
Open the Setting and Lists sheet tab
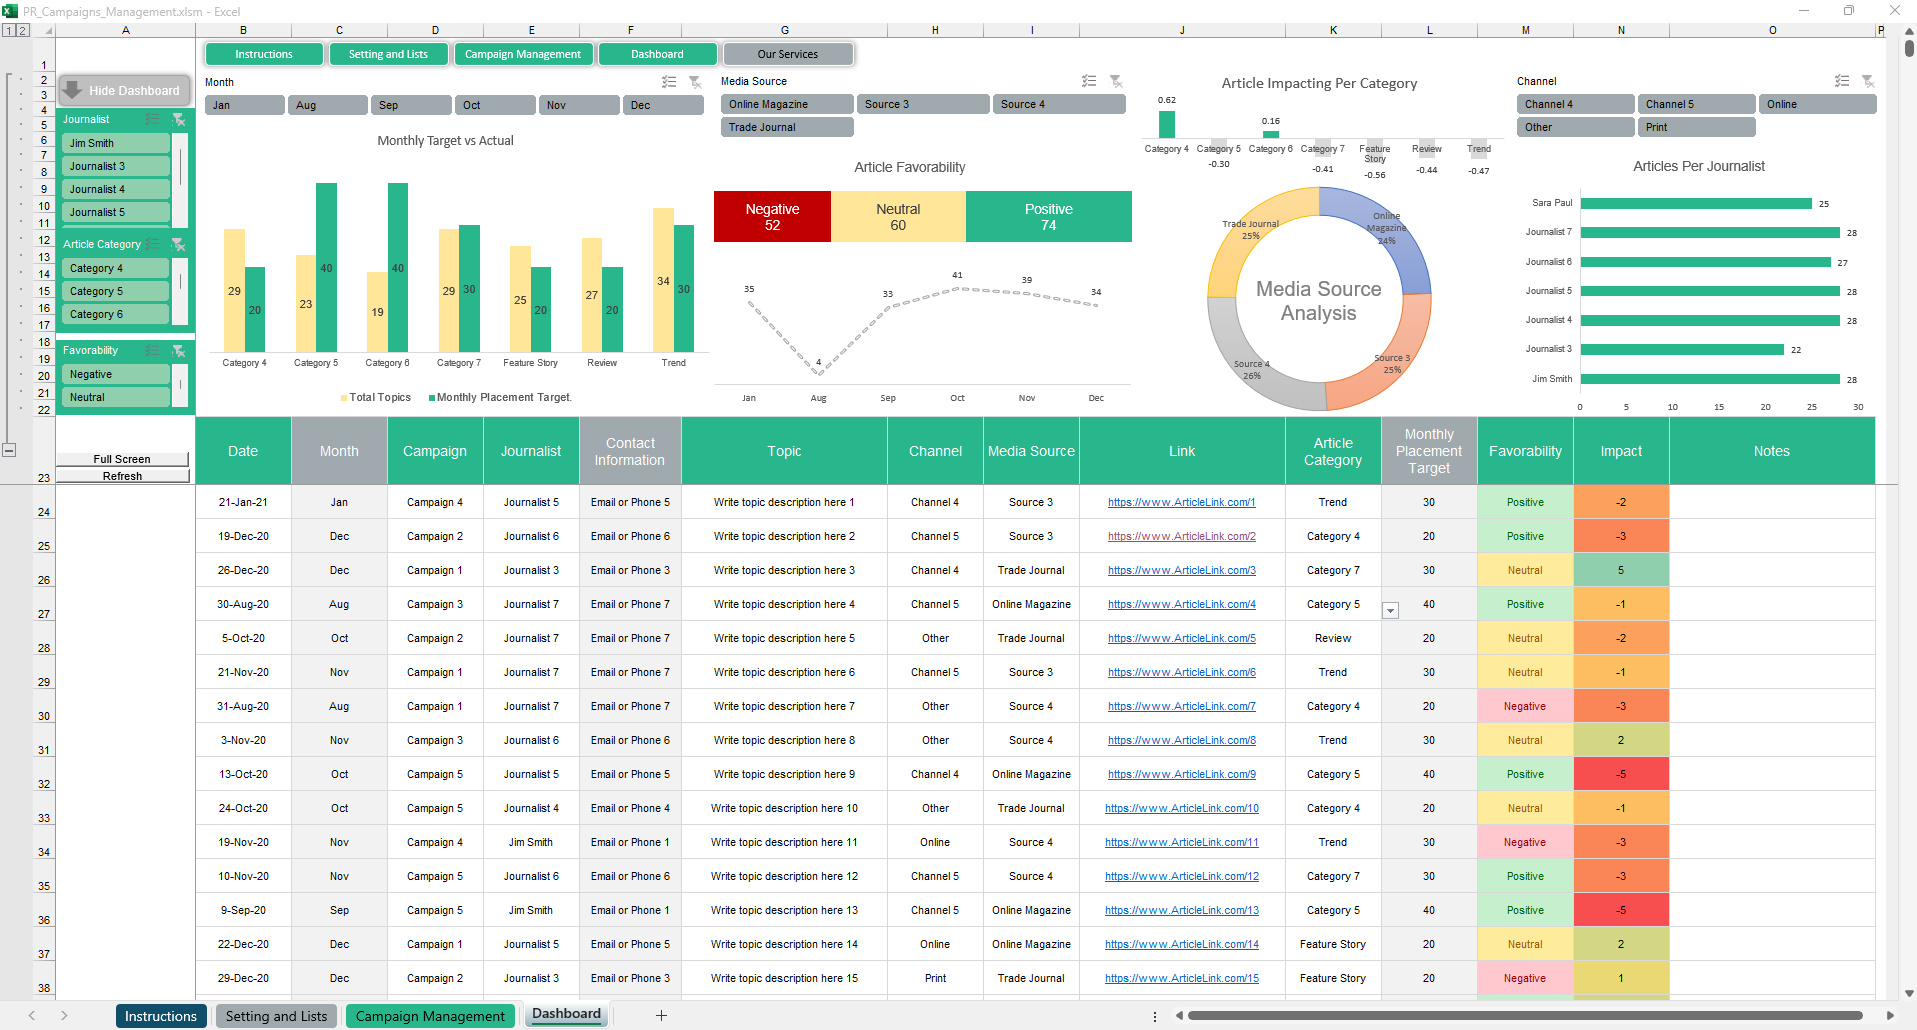[276, 1016]
